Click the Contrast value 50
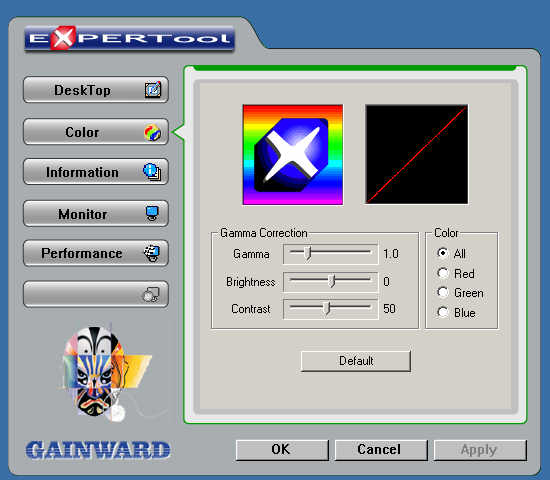 coord(389,309)
